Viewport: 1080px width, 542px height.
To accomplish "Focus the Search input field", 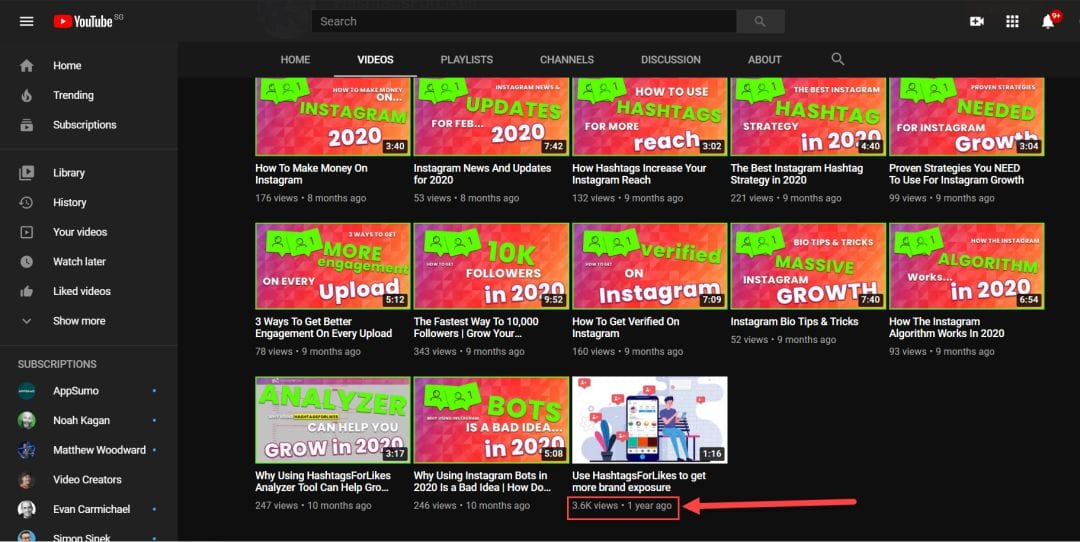I will coord(524,21).
